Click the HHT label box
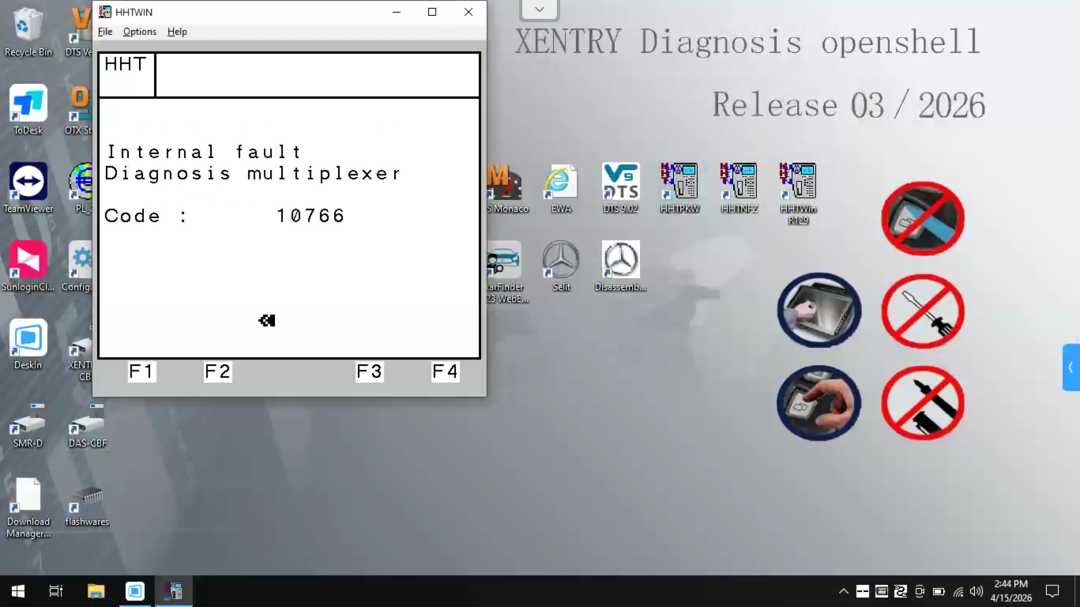The height and width of the screenshot is (607, 1080). [x=127, y=74]
